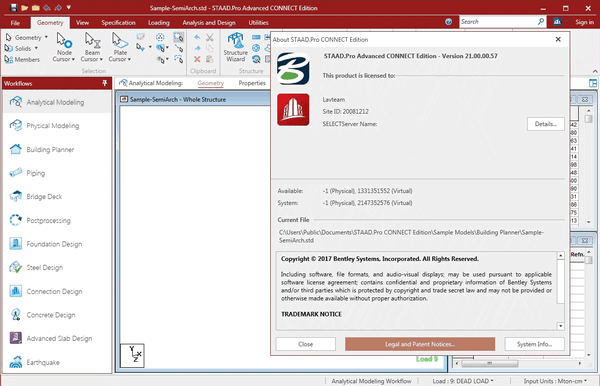Click the Paste icon in Clipboard group
Screen dimensions: 600x386
click(x=209, y=59)
